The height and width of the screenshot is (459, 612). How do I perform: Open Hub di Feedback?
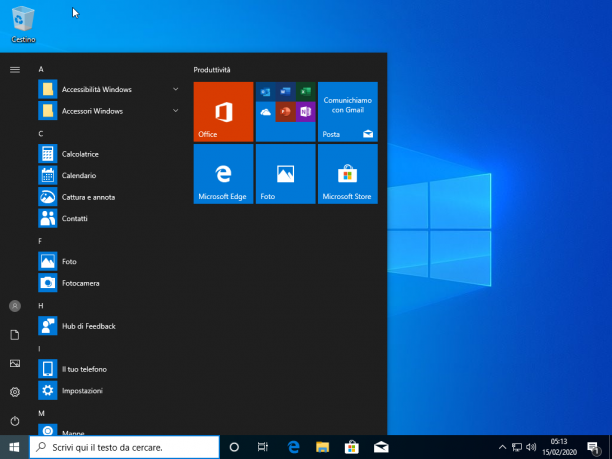point(108,326)
